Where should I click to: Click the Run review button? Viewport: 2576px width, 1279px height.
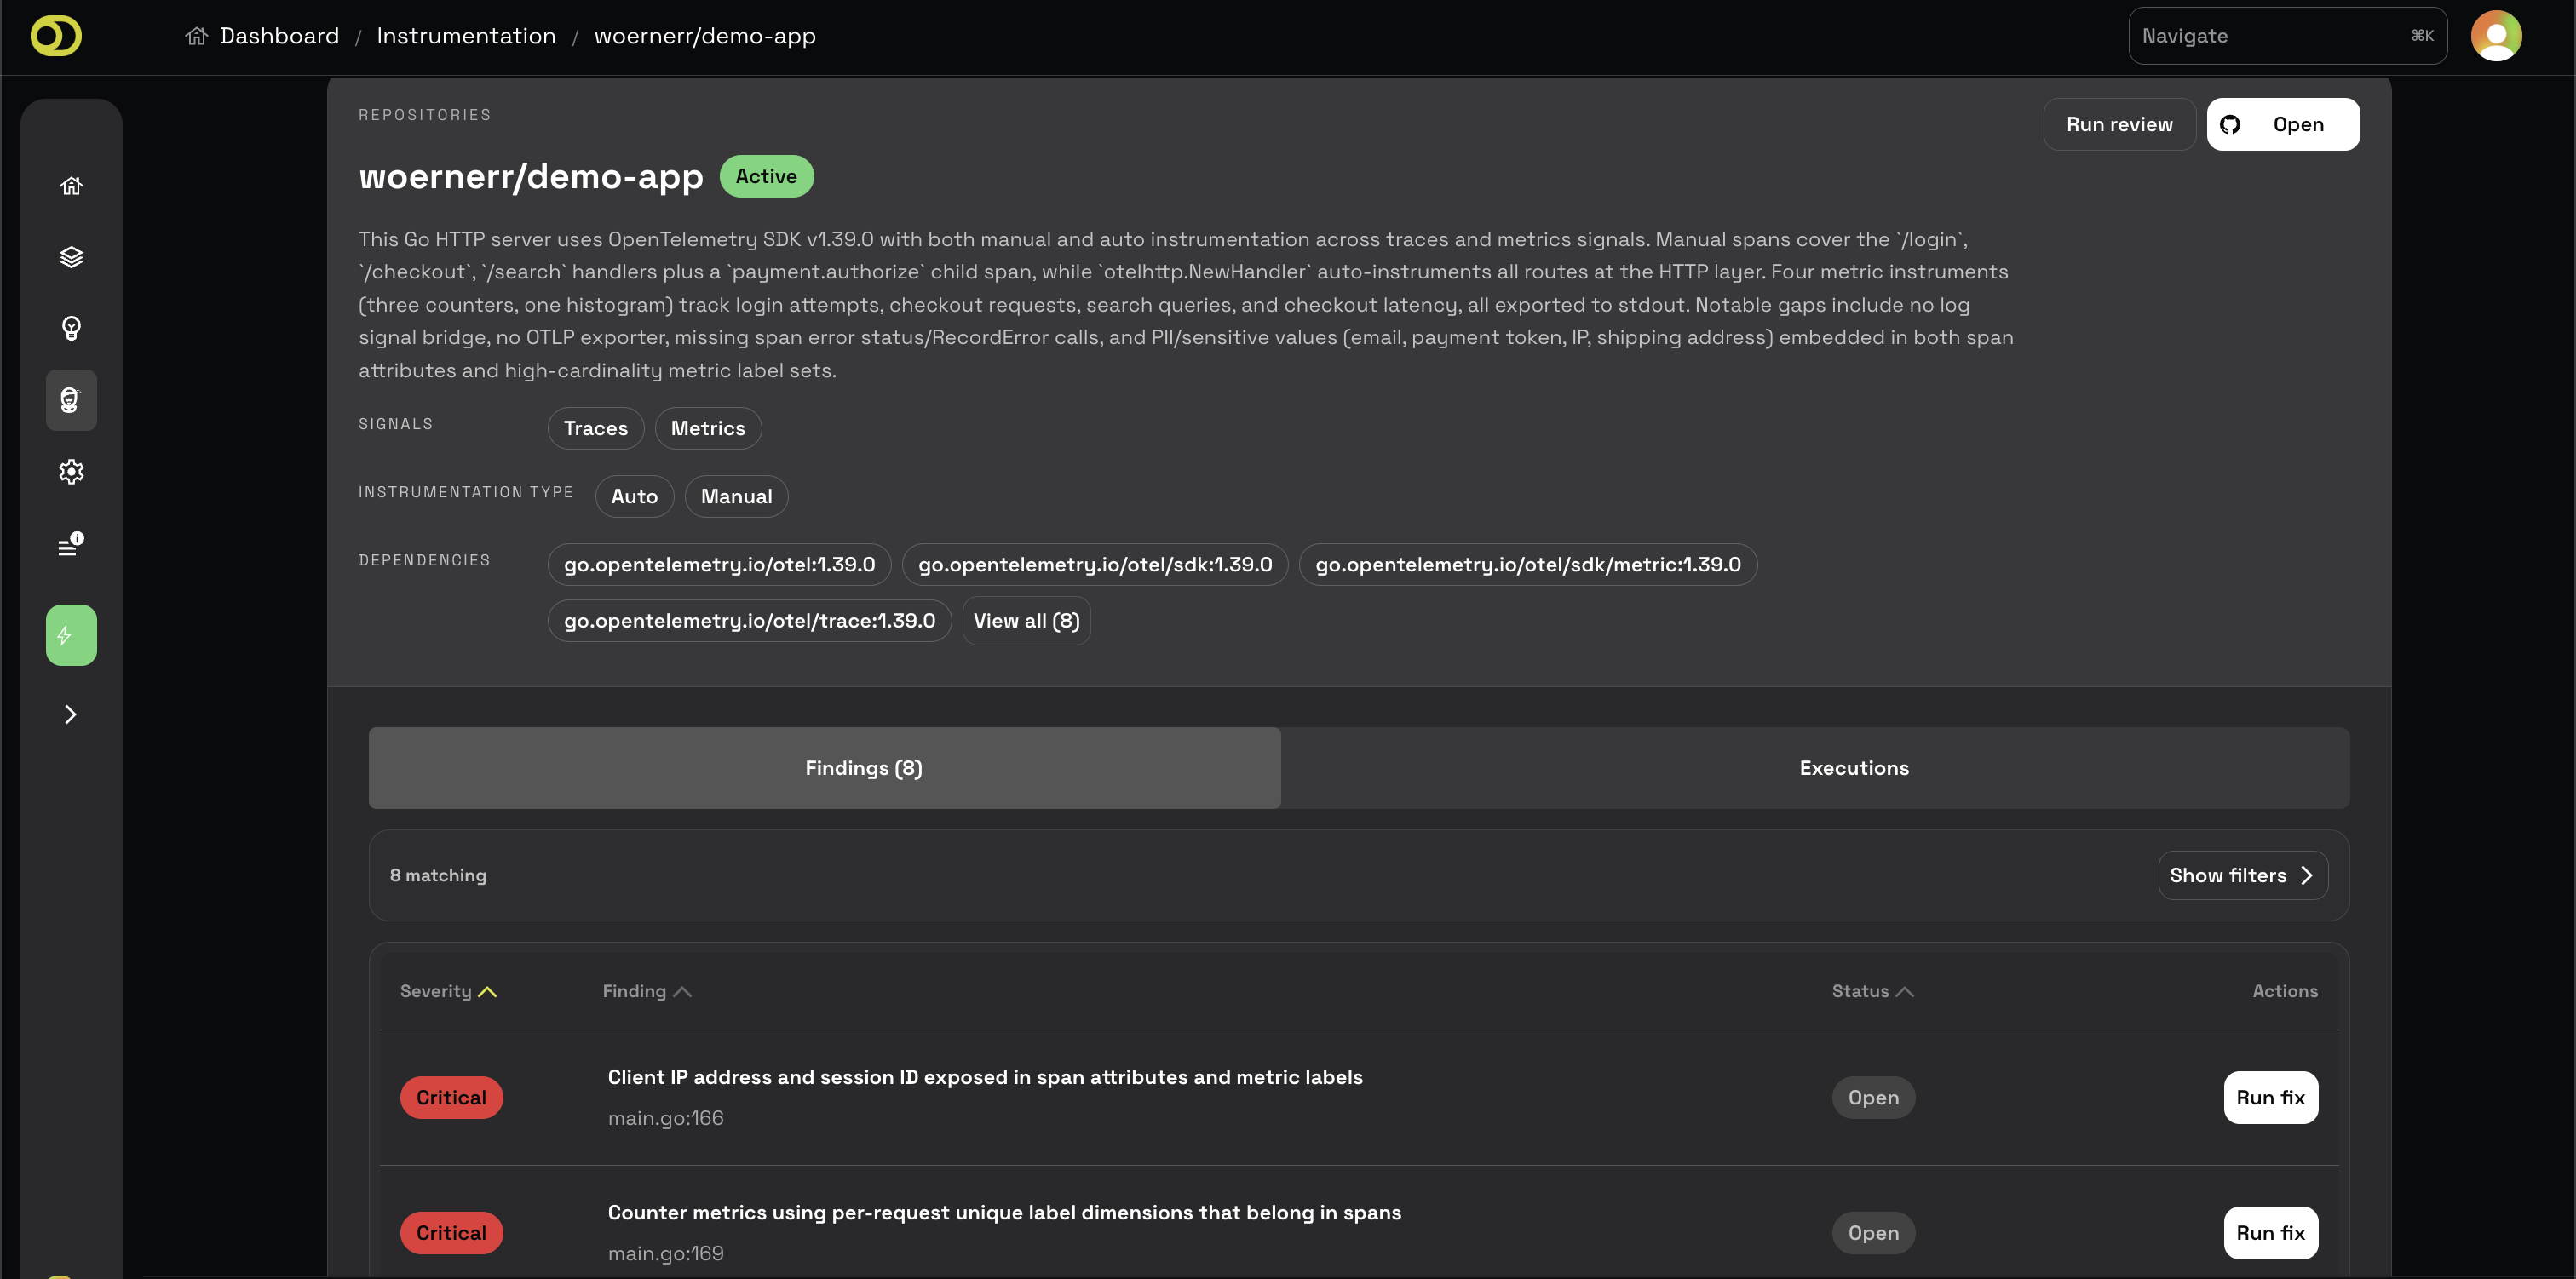(2119, 124)
